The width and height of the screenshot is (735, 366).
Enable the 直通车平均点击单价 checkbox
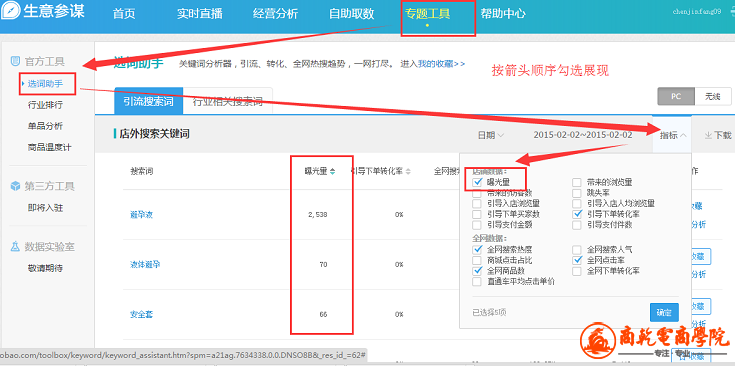(x=477, y=282)
